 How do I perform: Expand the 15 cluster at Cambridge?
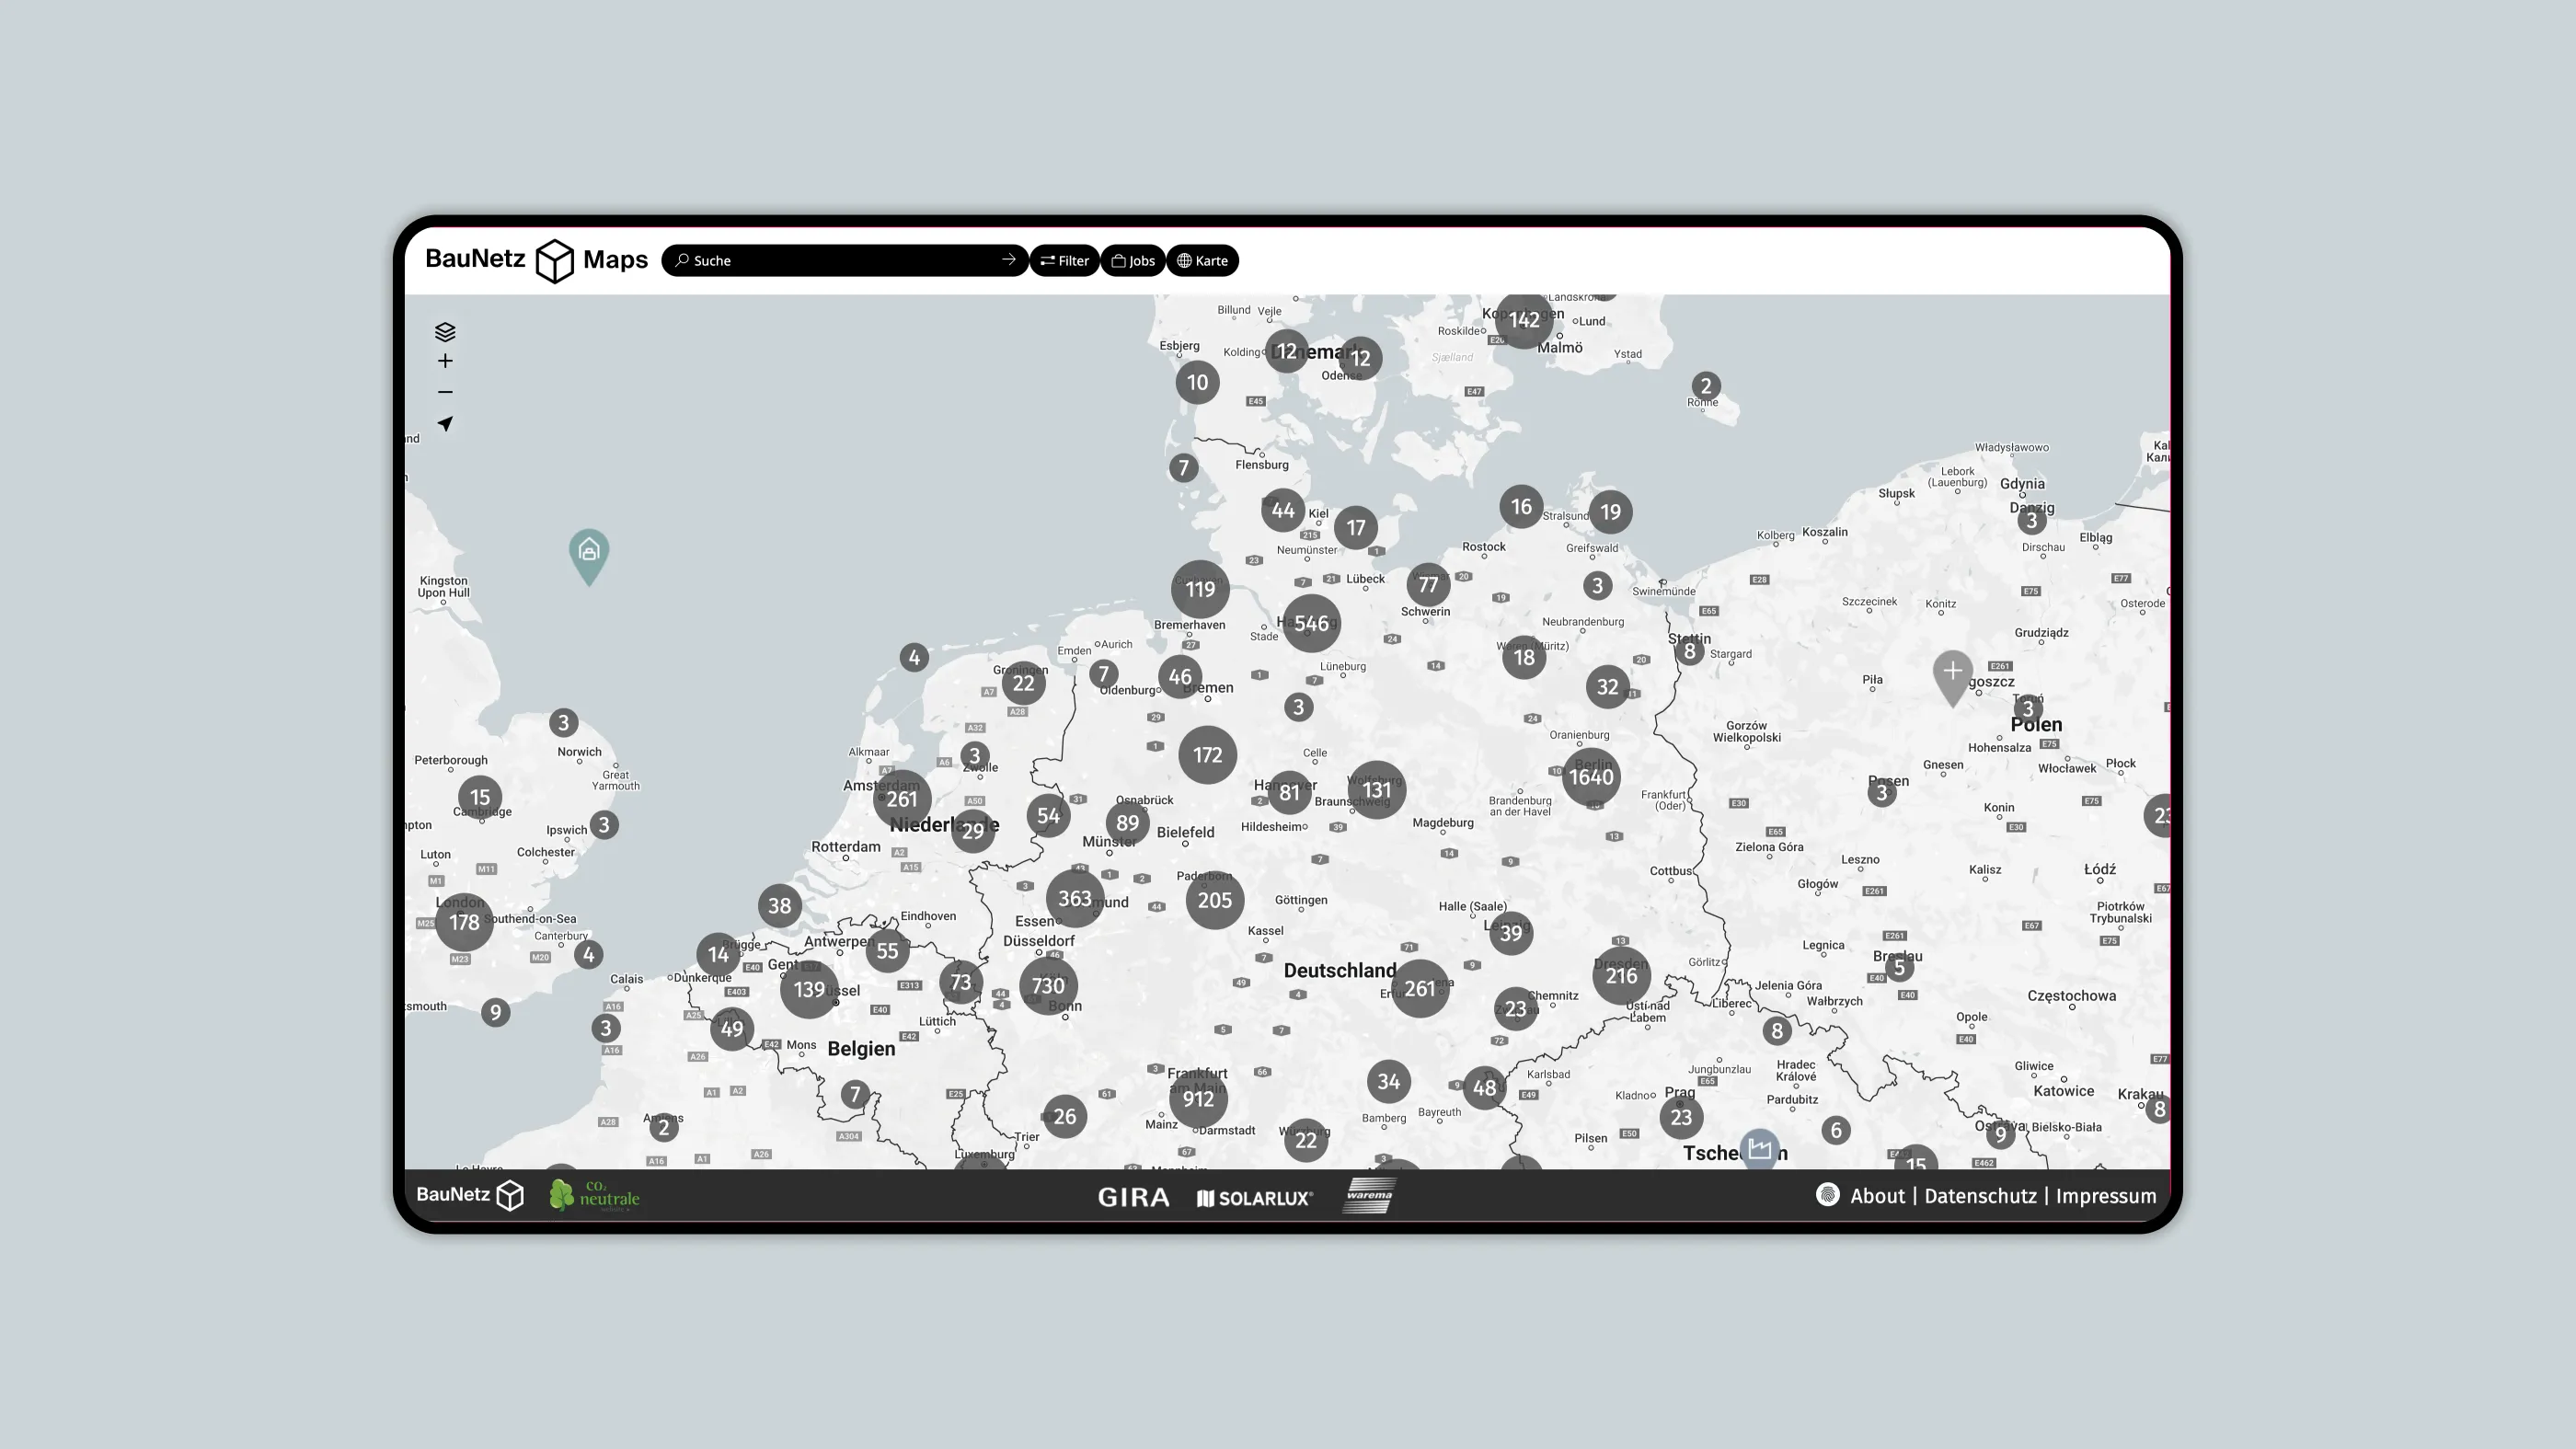click(480, 798)
